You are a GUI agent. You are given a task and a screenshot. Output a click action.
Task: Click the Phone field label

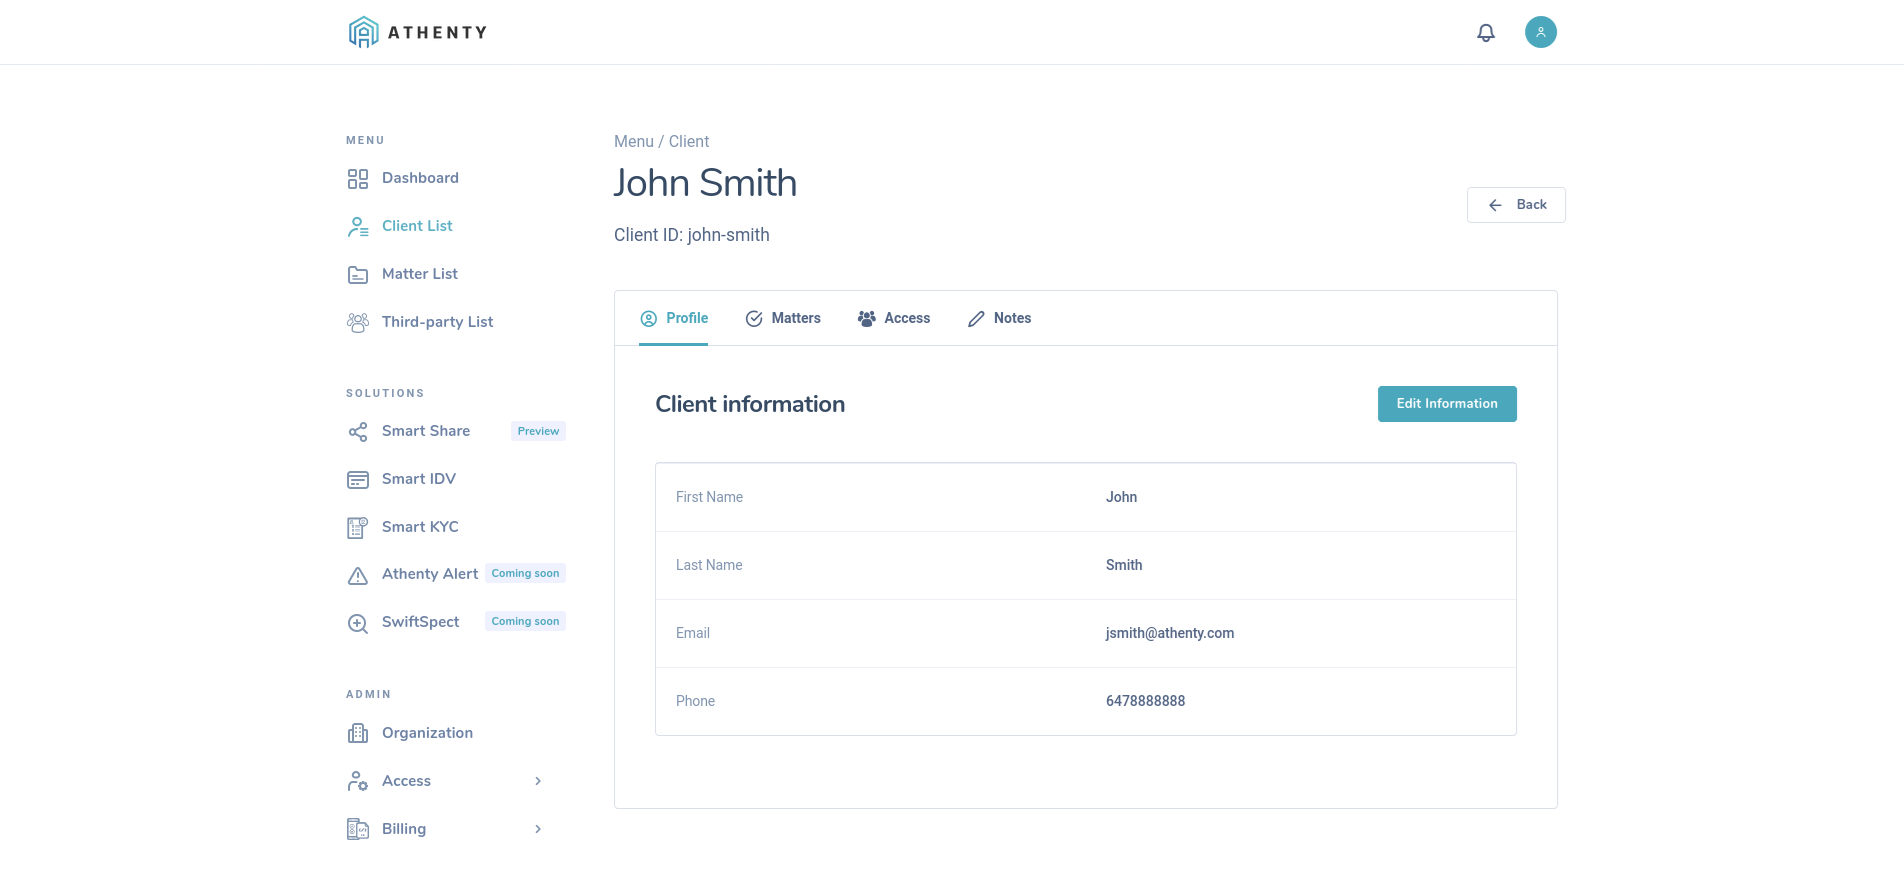tap(695, 701)
